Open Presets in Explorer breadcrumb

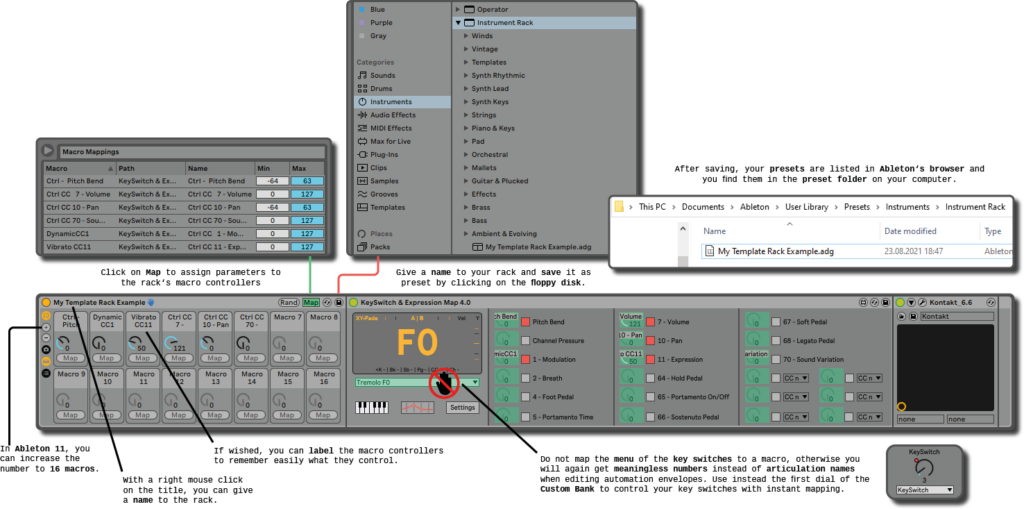click(857, 206)
